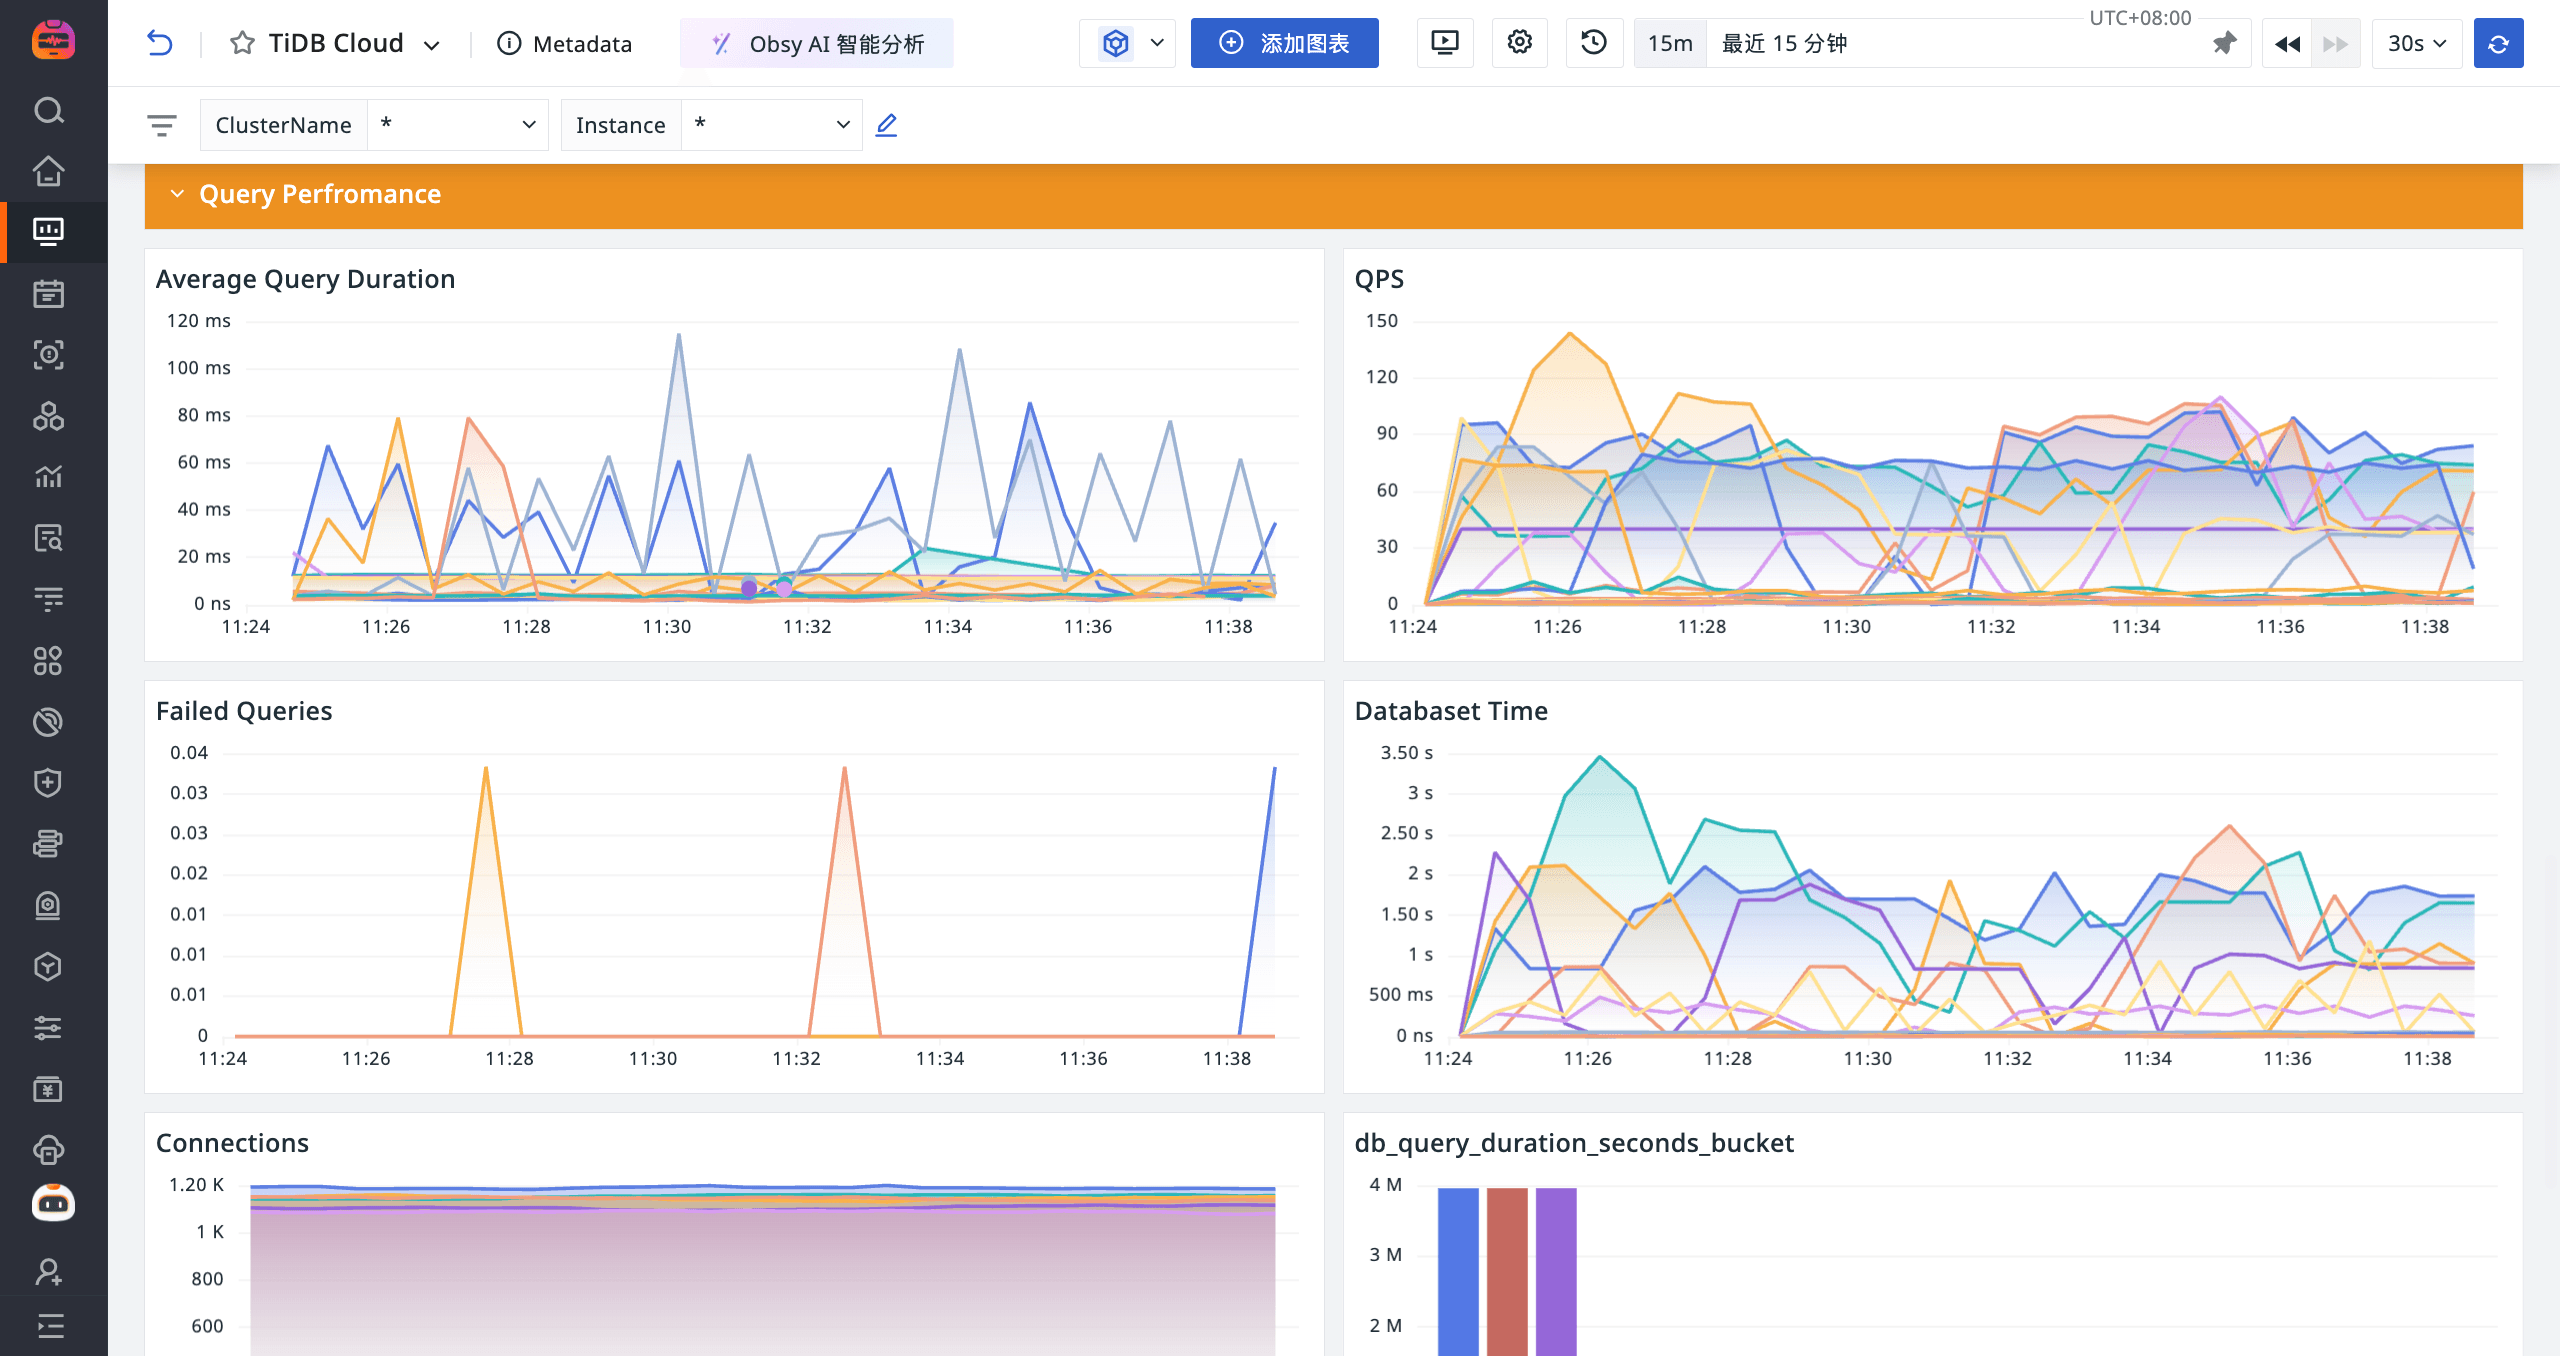Image resolution: width=2560 pixels, height=1356 pixels.
Task: Open the home icon in sidebar
Action: point(48,171)
